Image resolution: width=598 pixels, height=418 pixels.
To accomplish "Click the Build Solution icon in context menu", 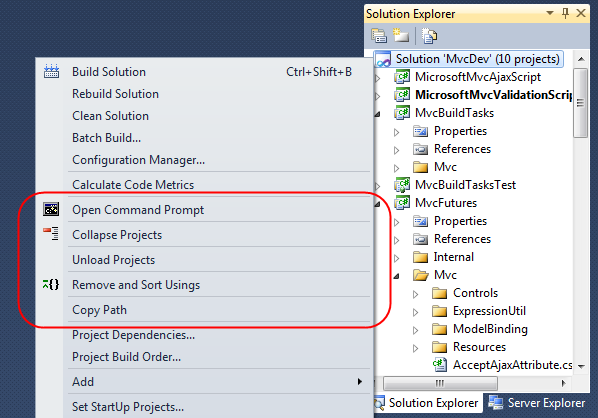I will 51,71.
